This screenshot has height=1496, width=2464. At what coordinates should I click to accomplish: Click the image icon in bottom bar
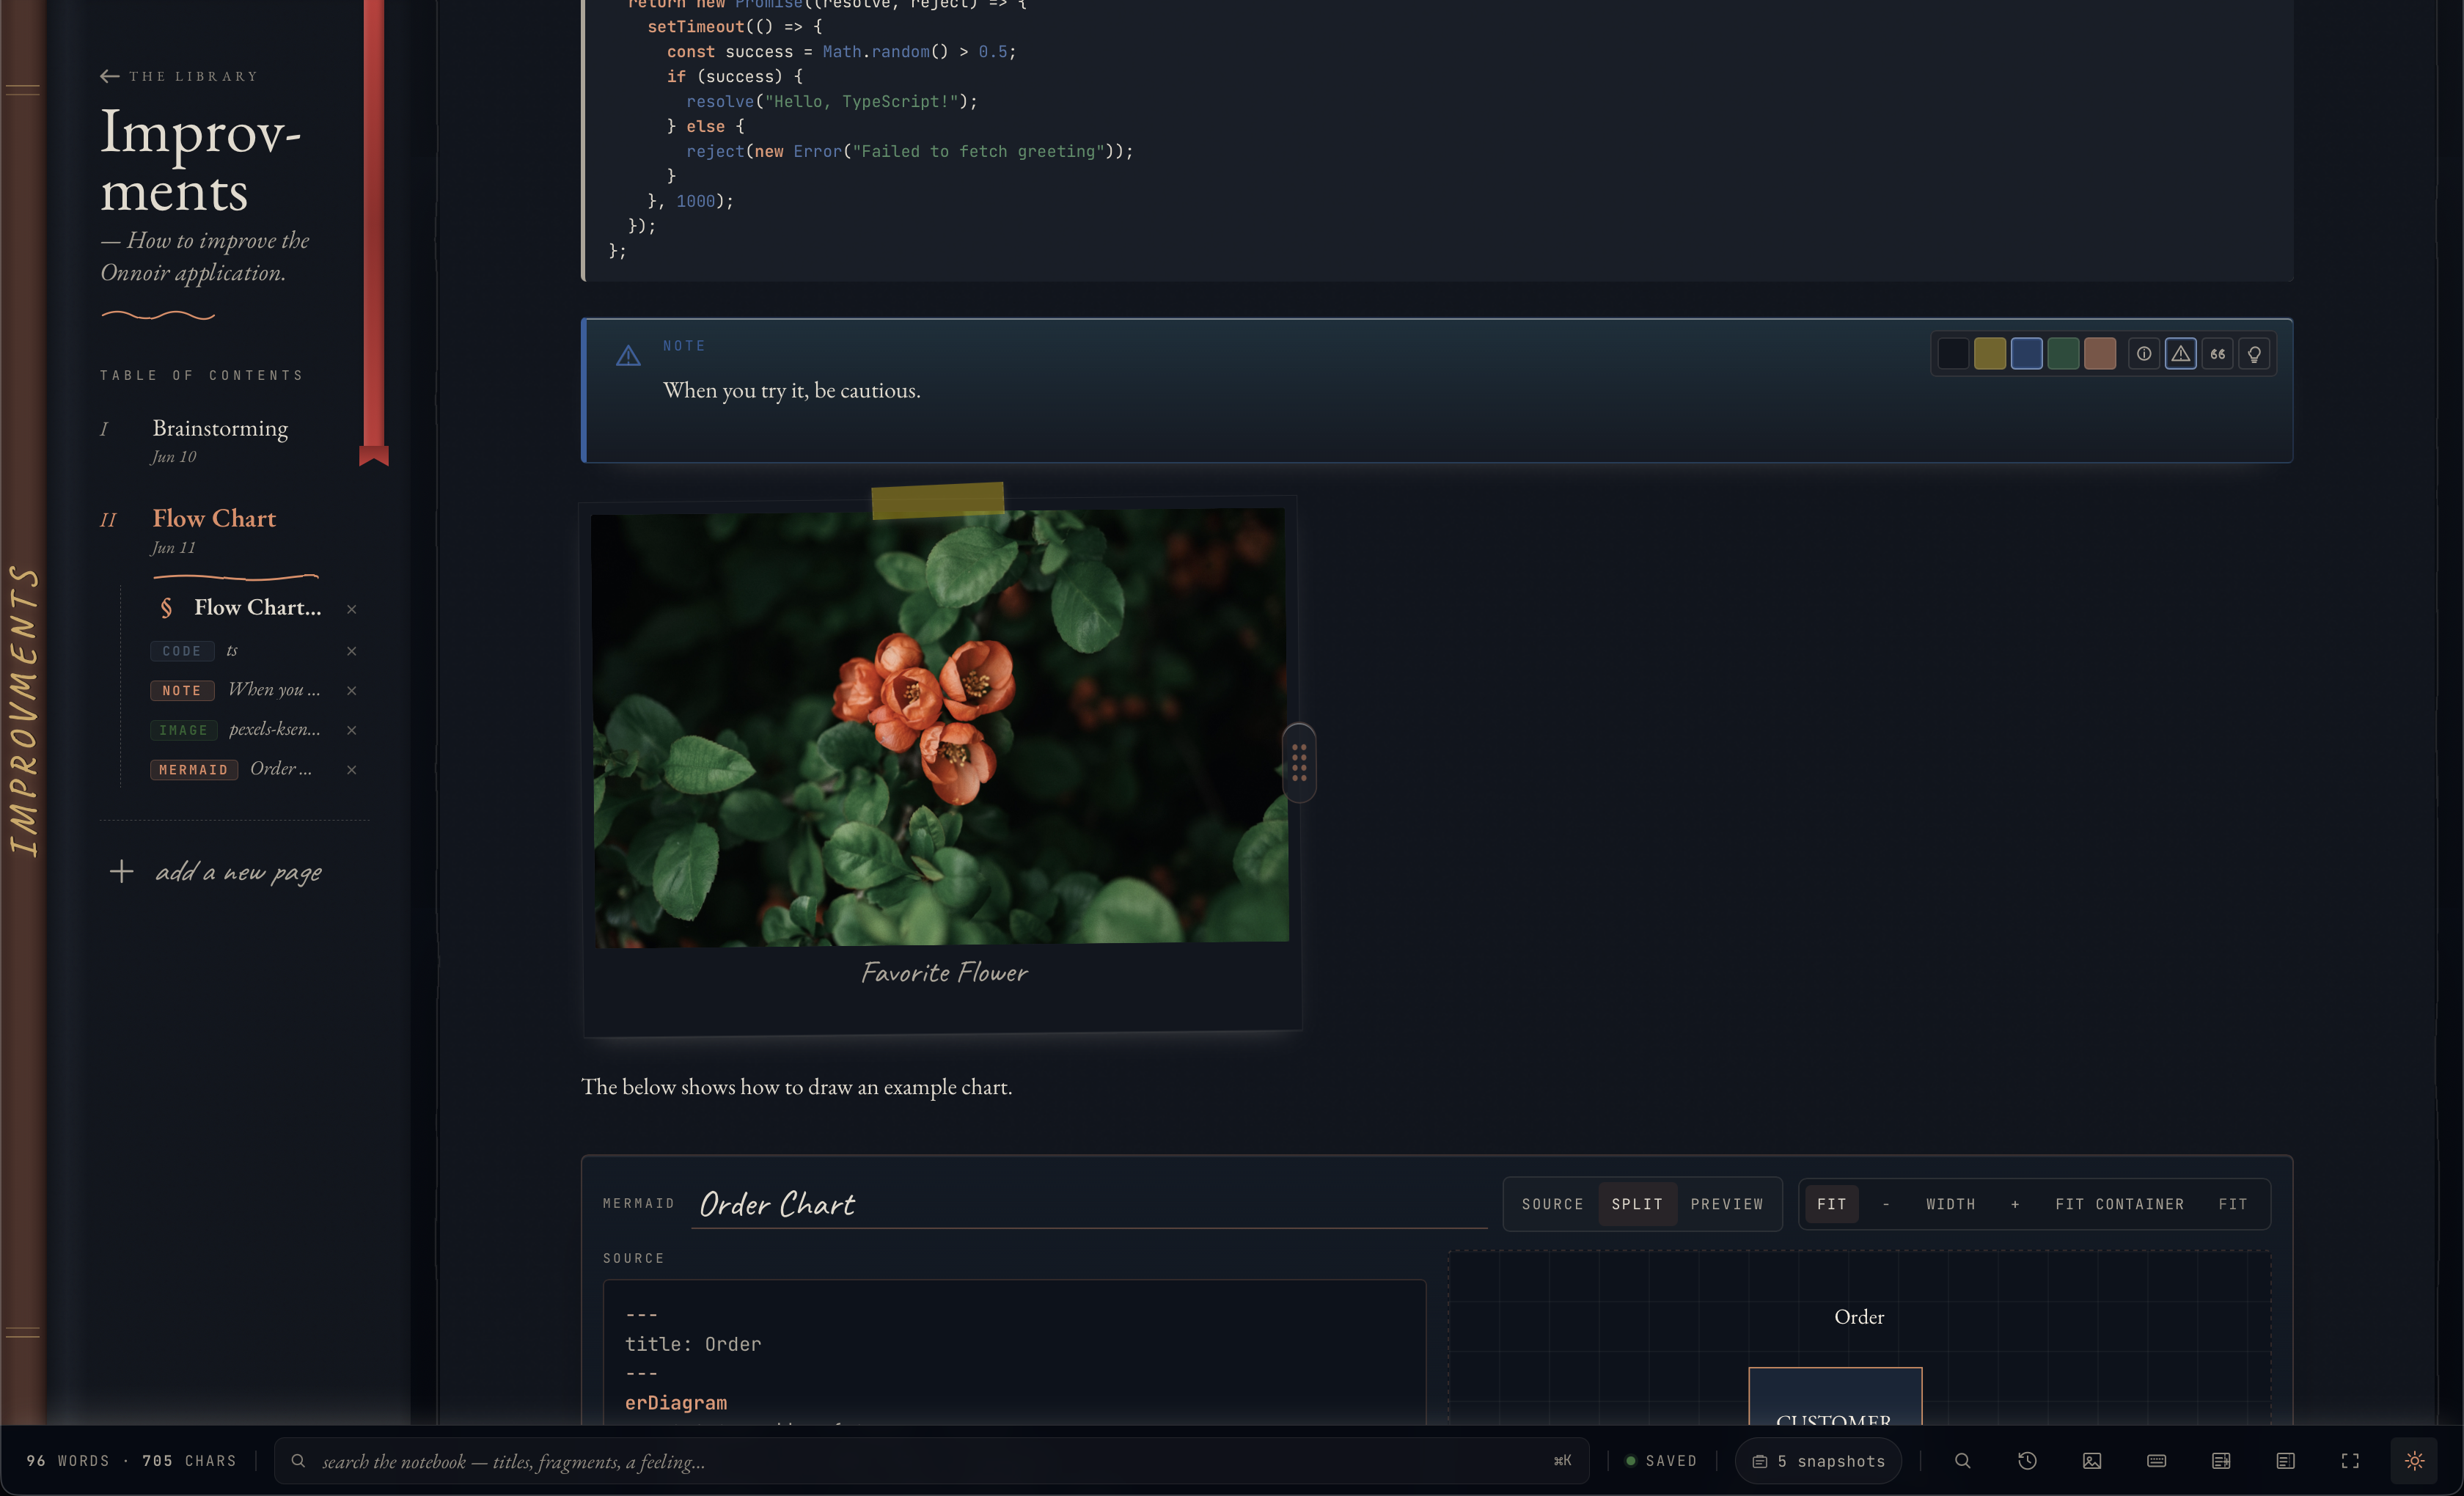(2092, 1461)
